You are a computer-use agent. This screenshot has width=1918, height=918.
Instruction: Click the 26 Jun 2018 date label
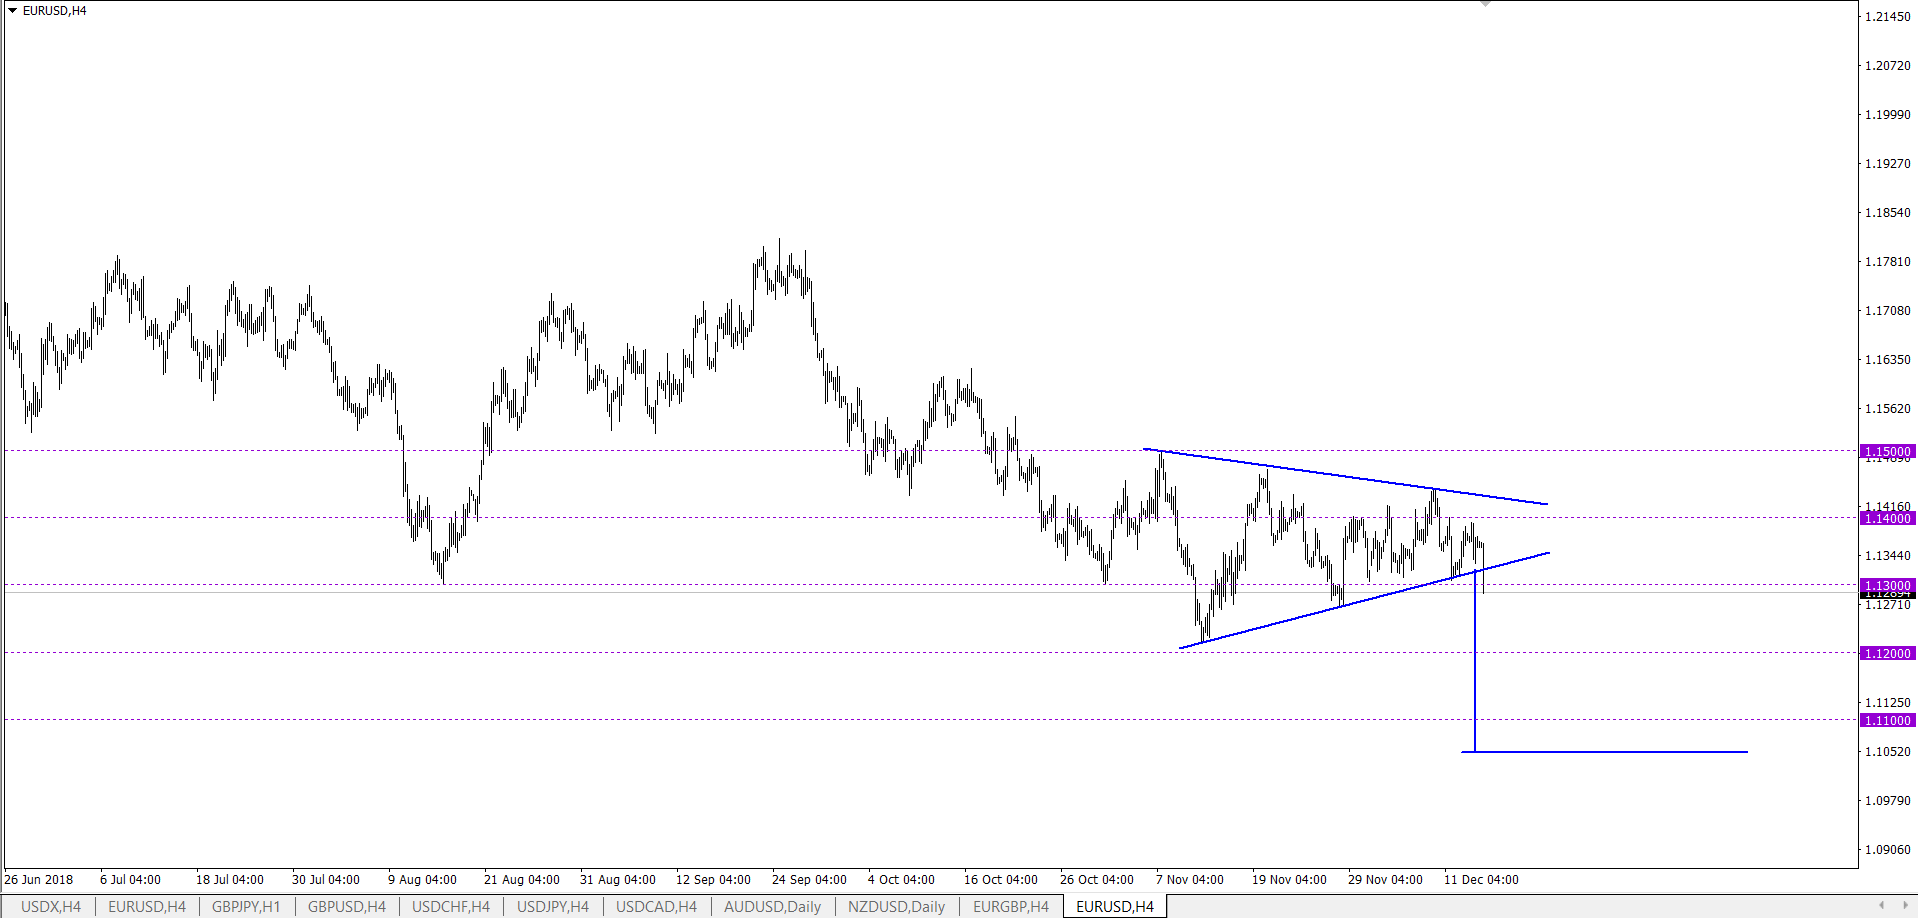39,880
